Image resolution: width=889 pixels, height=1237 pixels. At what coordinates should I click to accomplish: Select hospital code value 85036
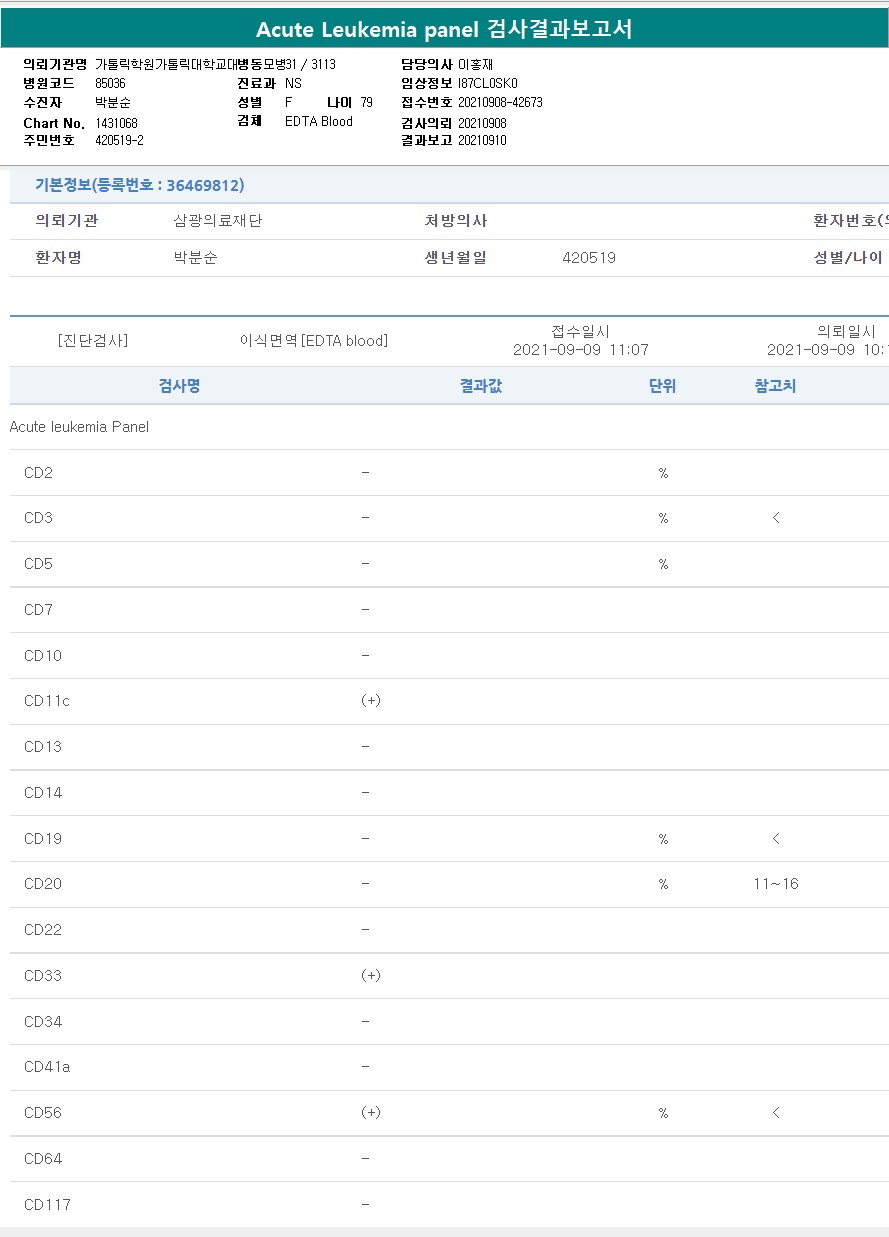[110, 83]
